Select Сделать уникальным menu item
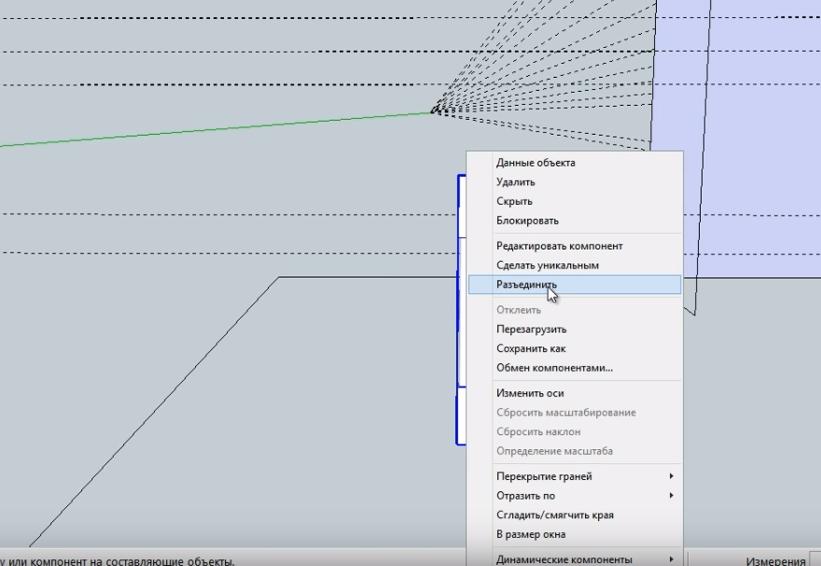This screenshot has height=566, width=821. (x=547, y=265)
